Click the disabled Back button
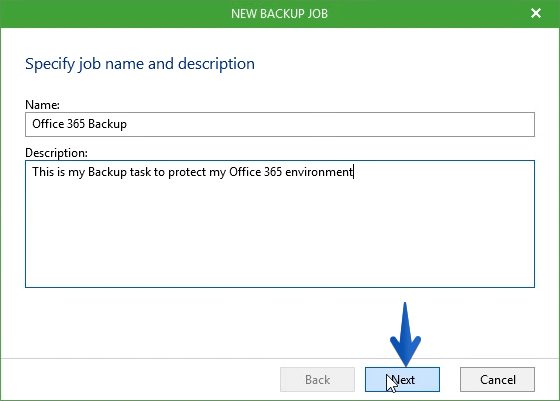This screenshot has height=401, width=560. (x=318, y=379)
